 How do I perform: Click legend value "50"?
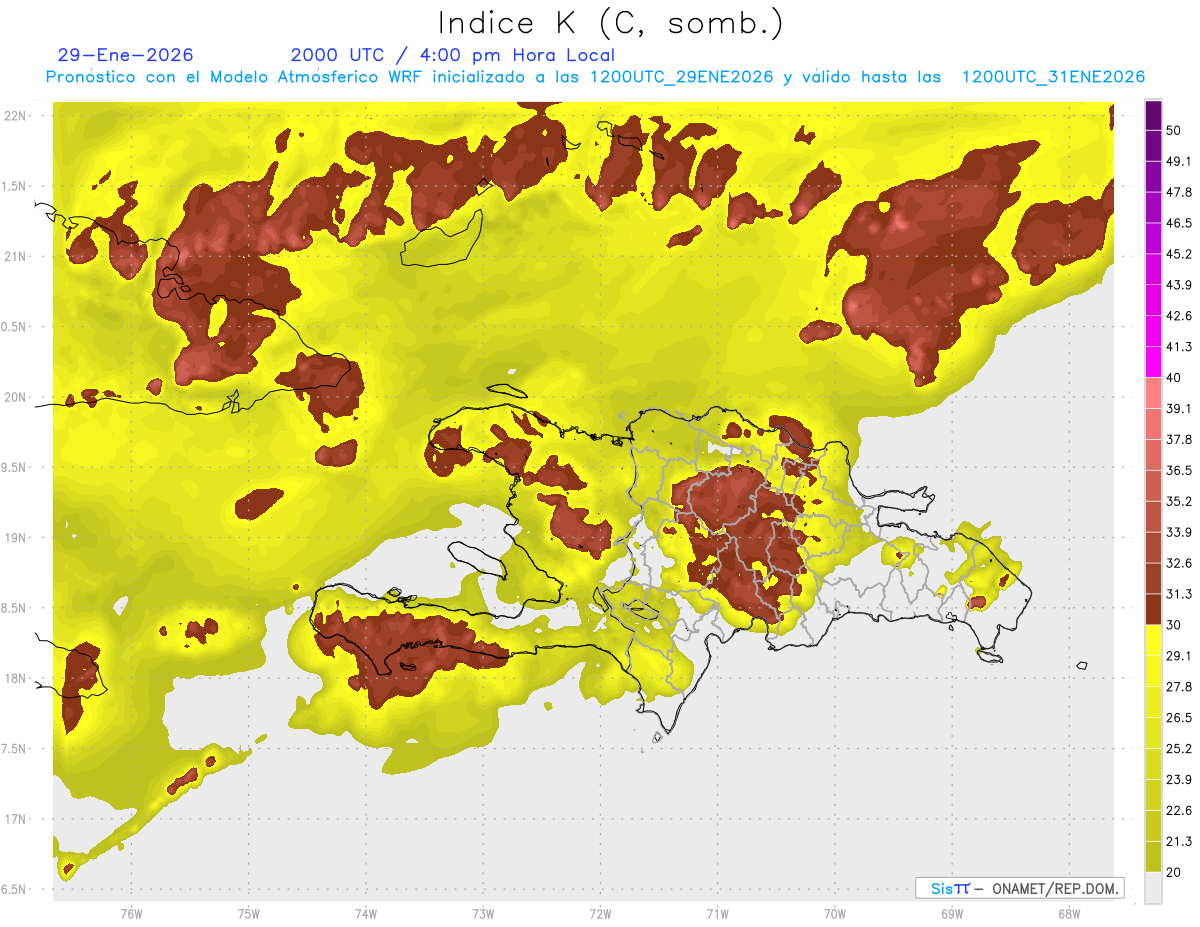coord(1174,130)
